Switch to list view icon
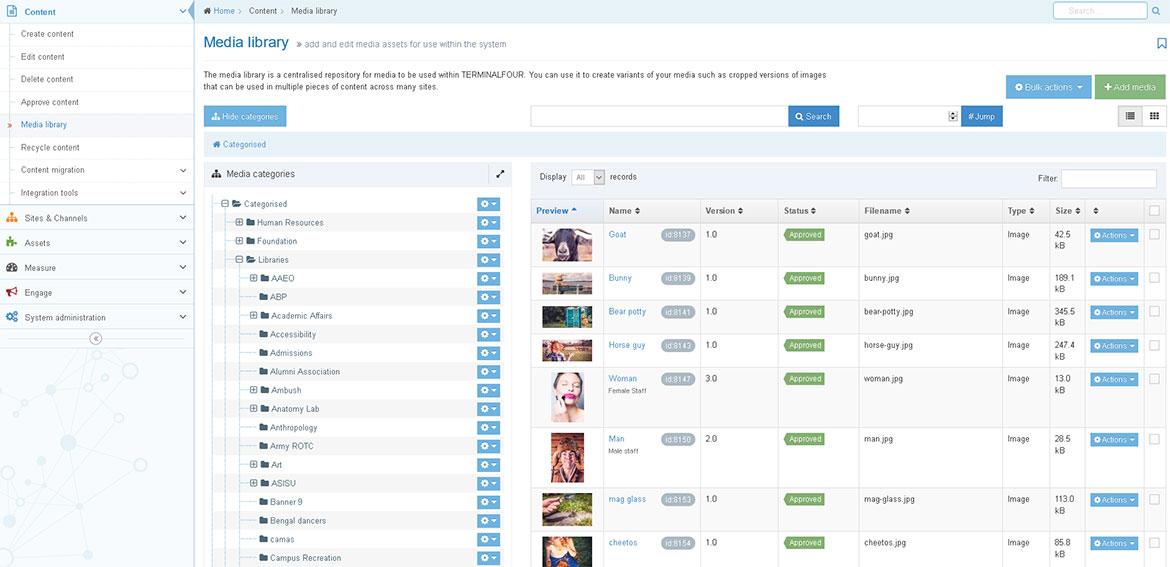The width and height of the screenshot is (1170, 567). tap(1130, 116)
